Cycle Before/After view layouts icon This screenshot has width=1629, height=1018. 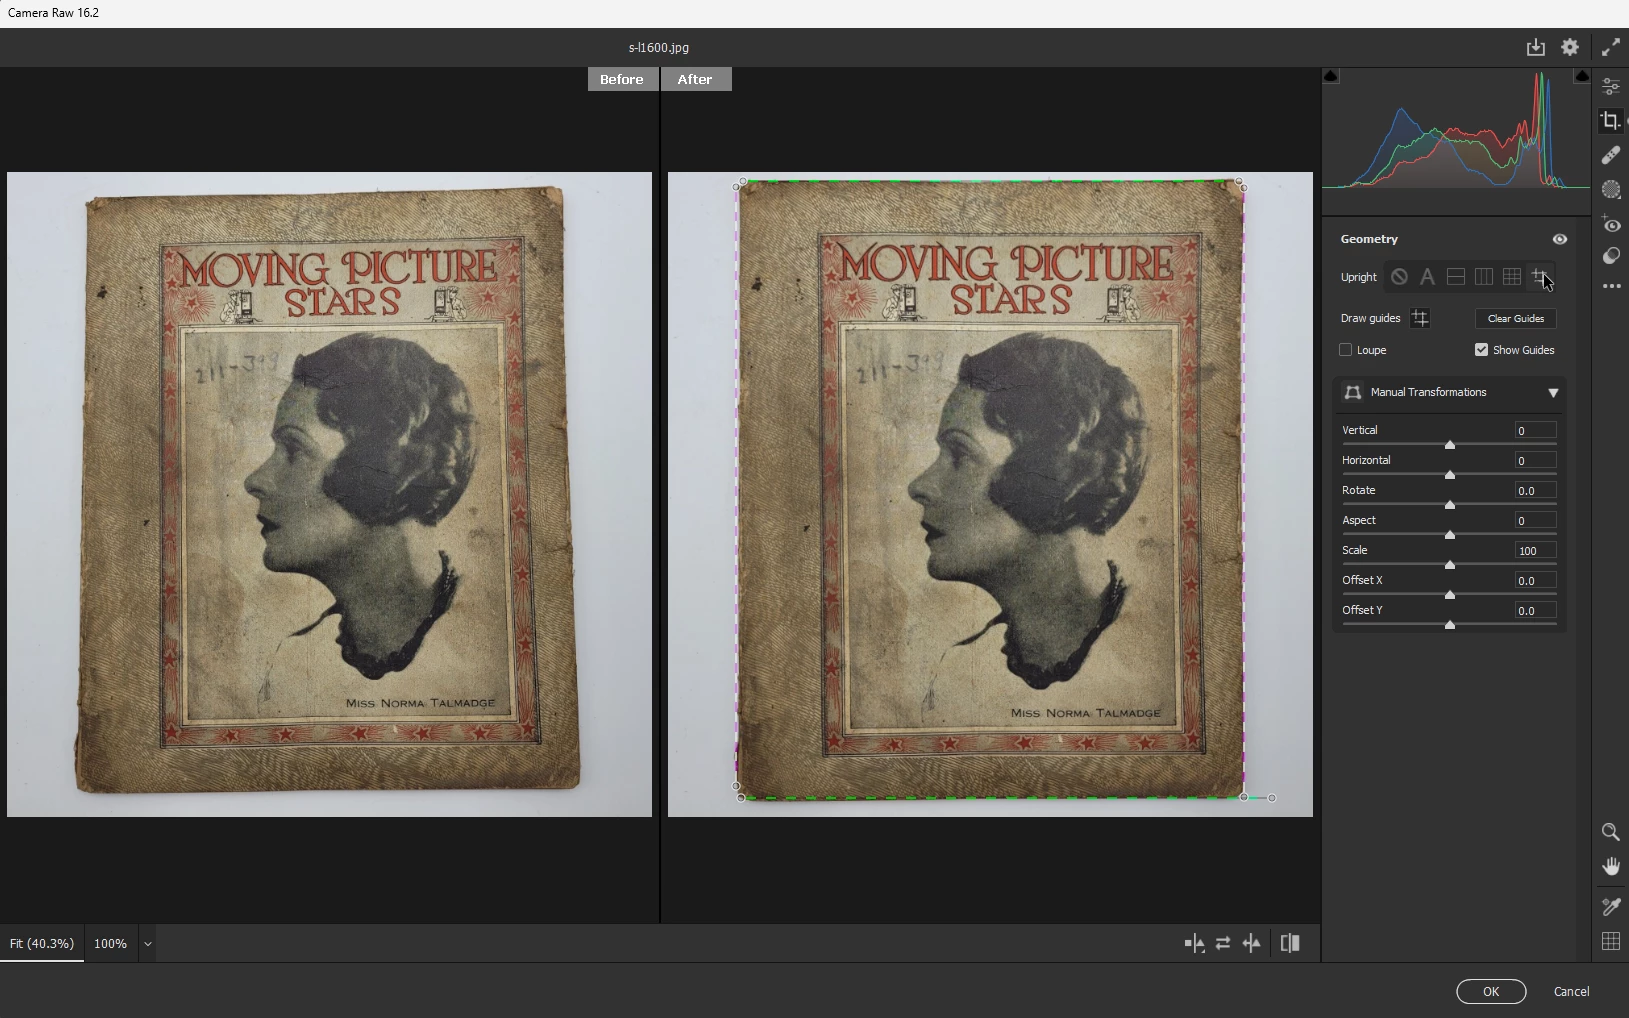point(1194,943)
